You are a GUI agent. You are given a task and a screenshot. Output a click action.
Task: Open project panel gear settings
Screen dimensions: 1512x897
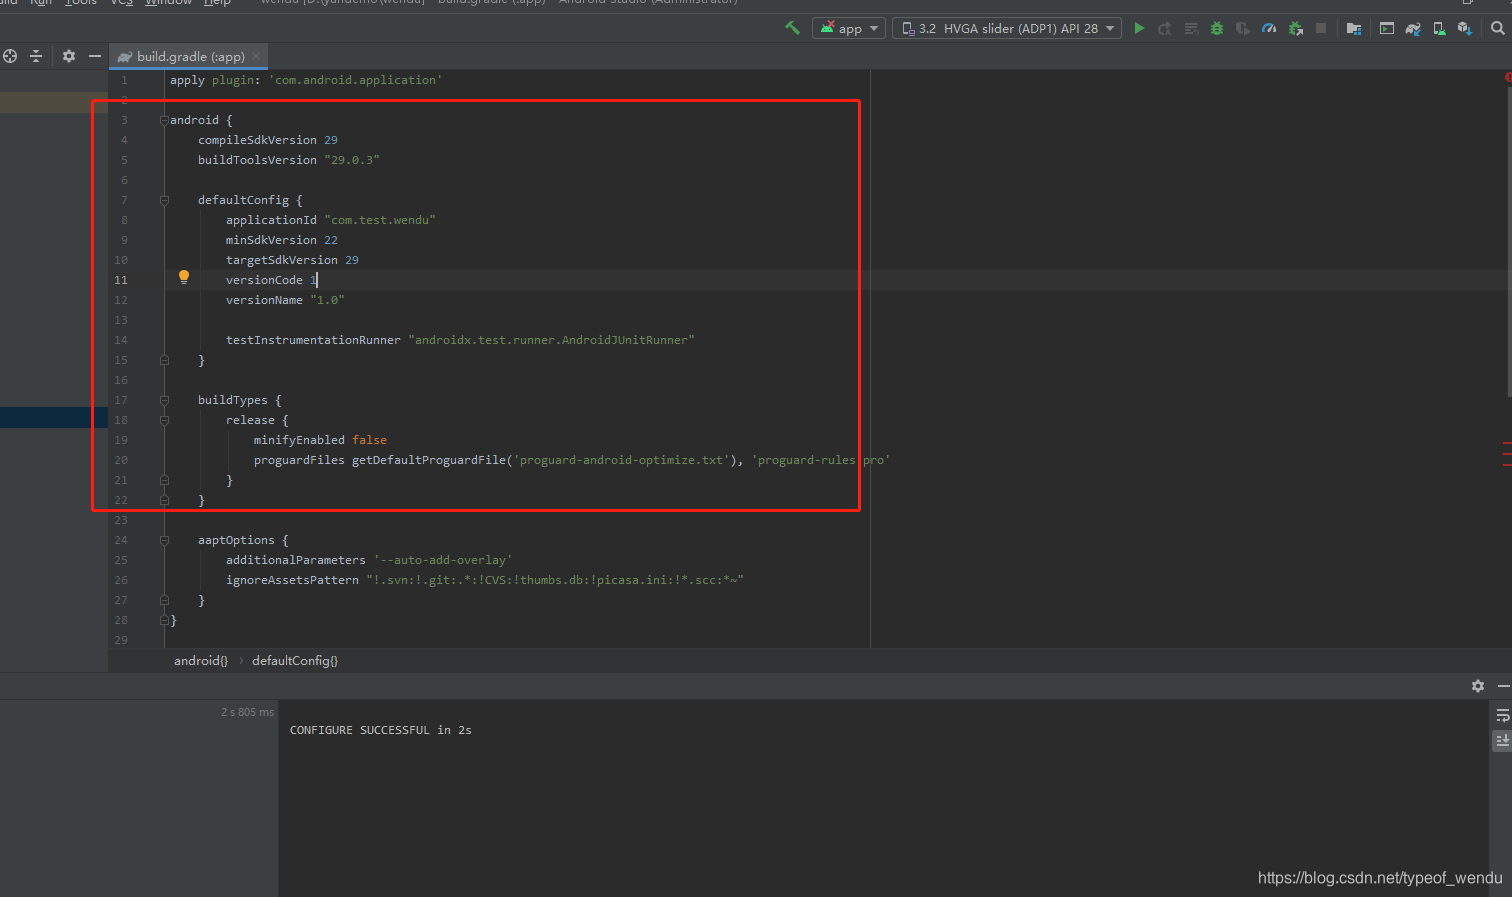[x=69, y=56]
